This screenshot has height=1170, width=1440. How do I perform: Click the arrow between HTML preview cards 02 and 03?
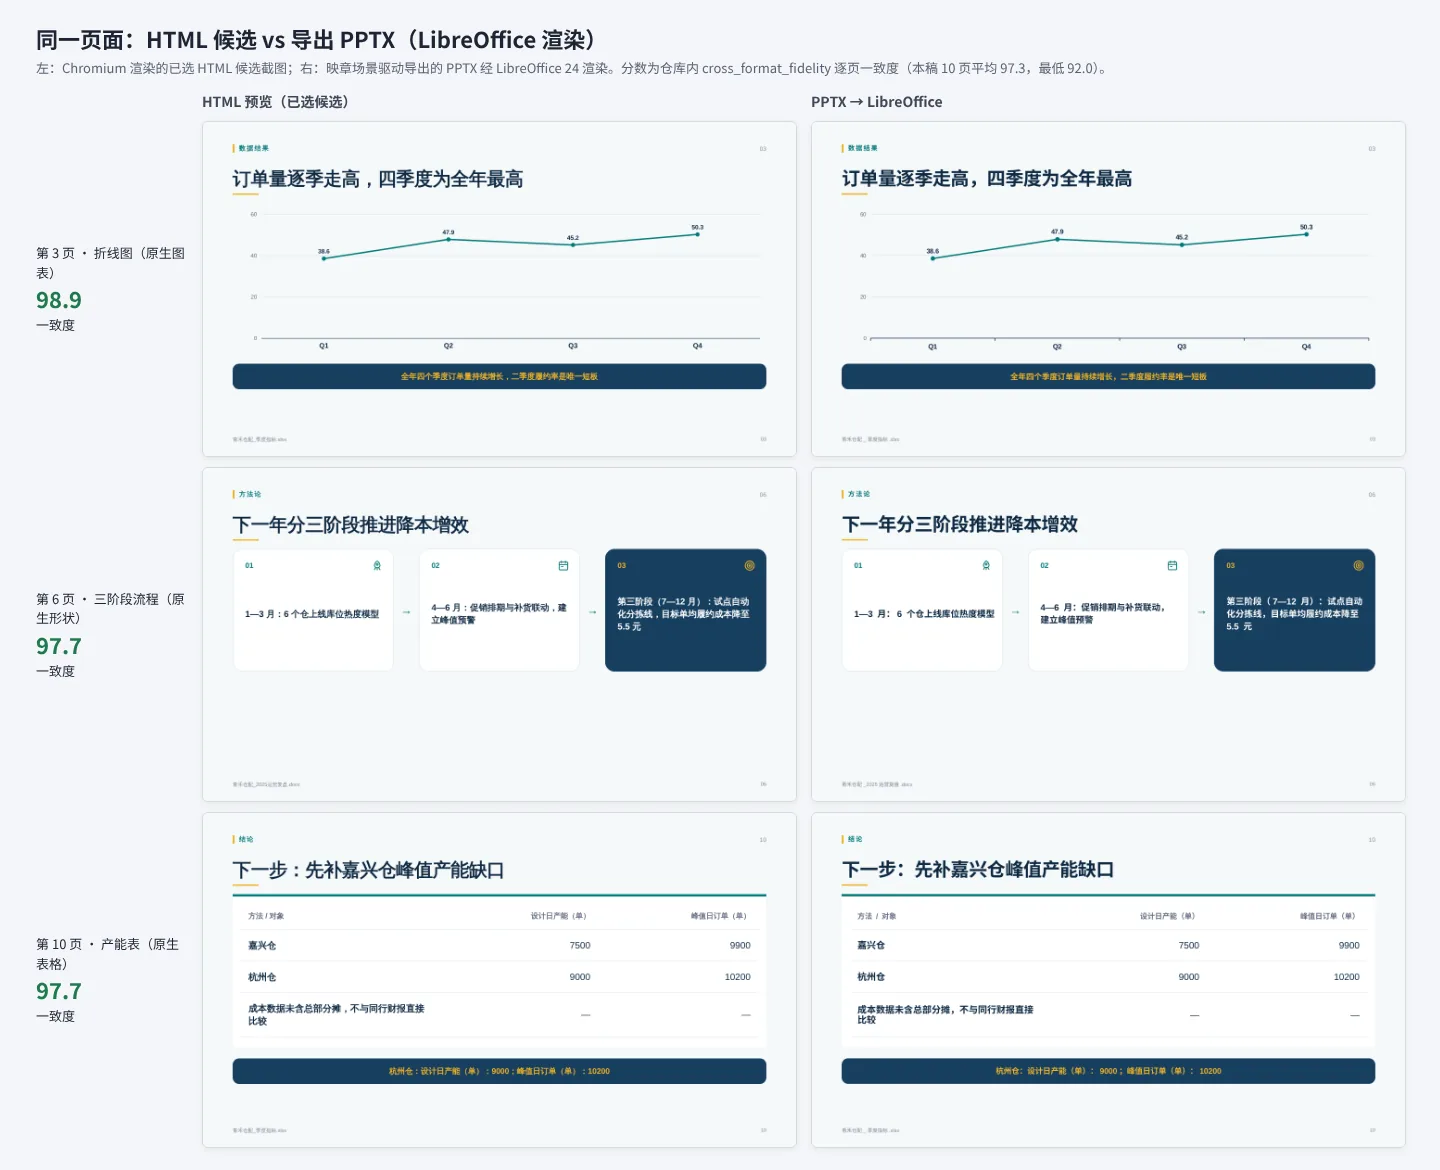(x=592, y=612)
